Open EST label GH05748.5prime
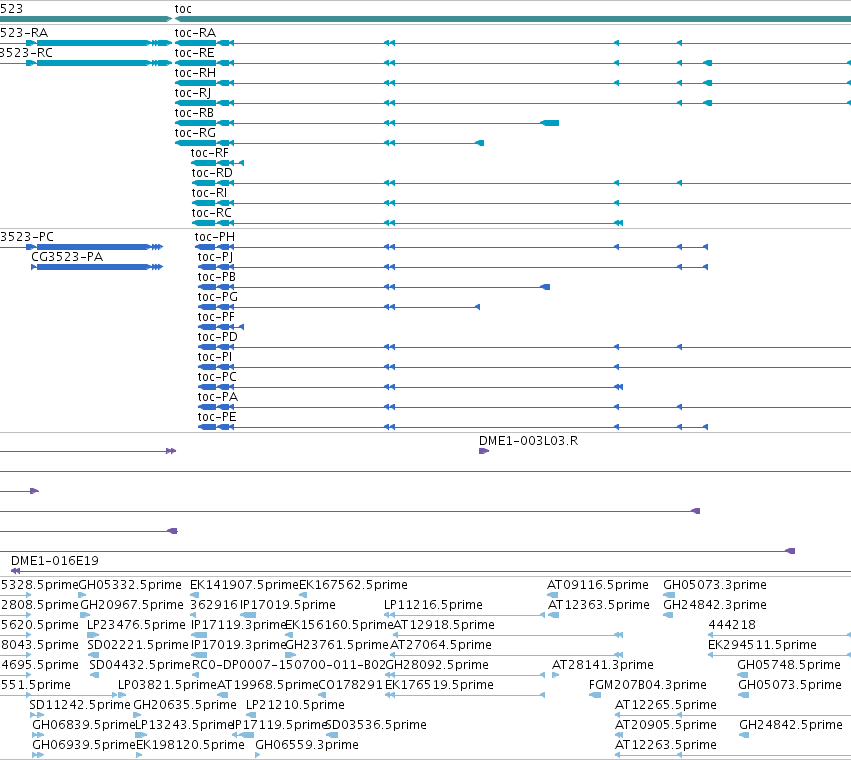Screen dimensions: 851x760 [x=789, y=665]
